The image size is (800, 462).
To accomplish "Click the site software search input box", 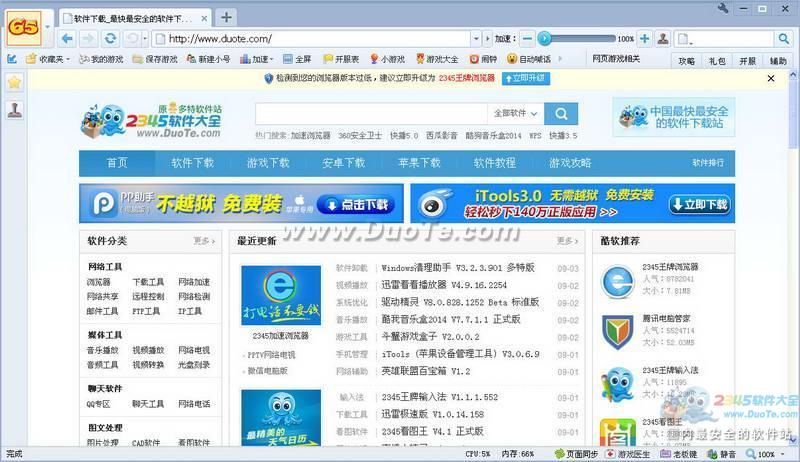I will click(371, 114).
